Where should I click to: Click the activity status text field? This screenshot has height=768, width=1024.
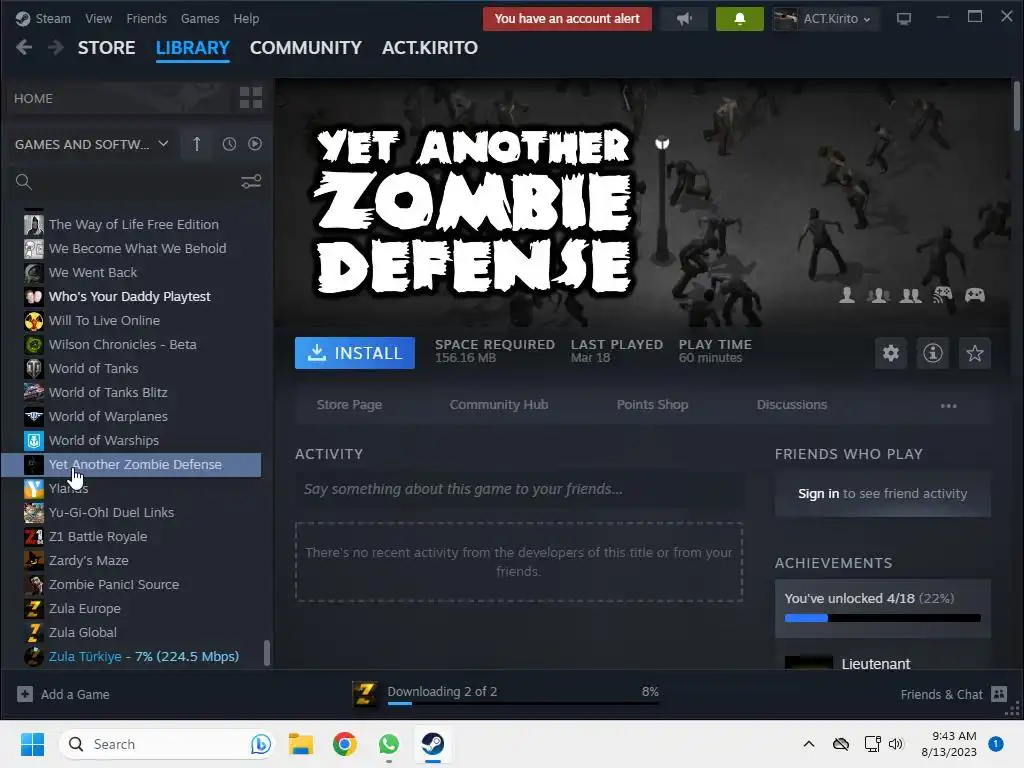click(519, 489)
